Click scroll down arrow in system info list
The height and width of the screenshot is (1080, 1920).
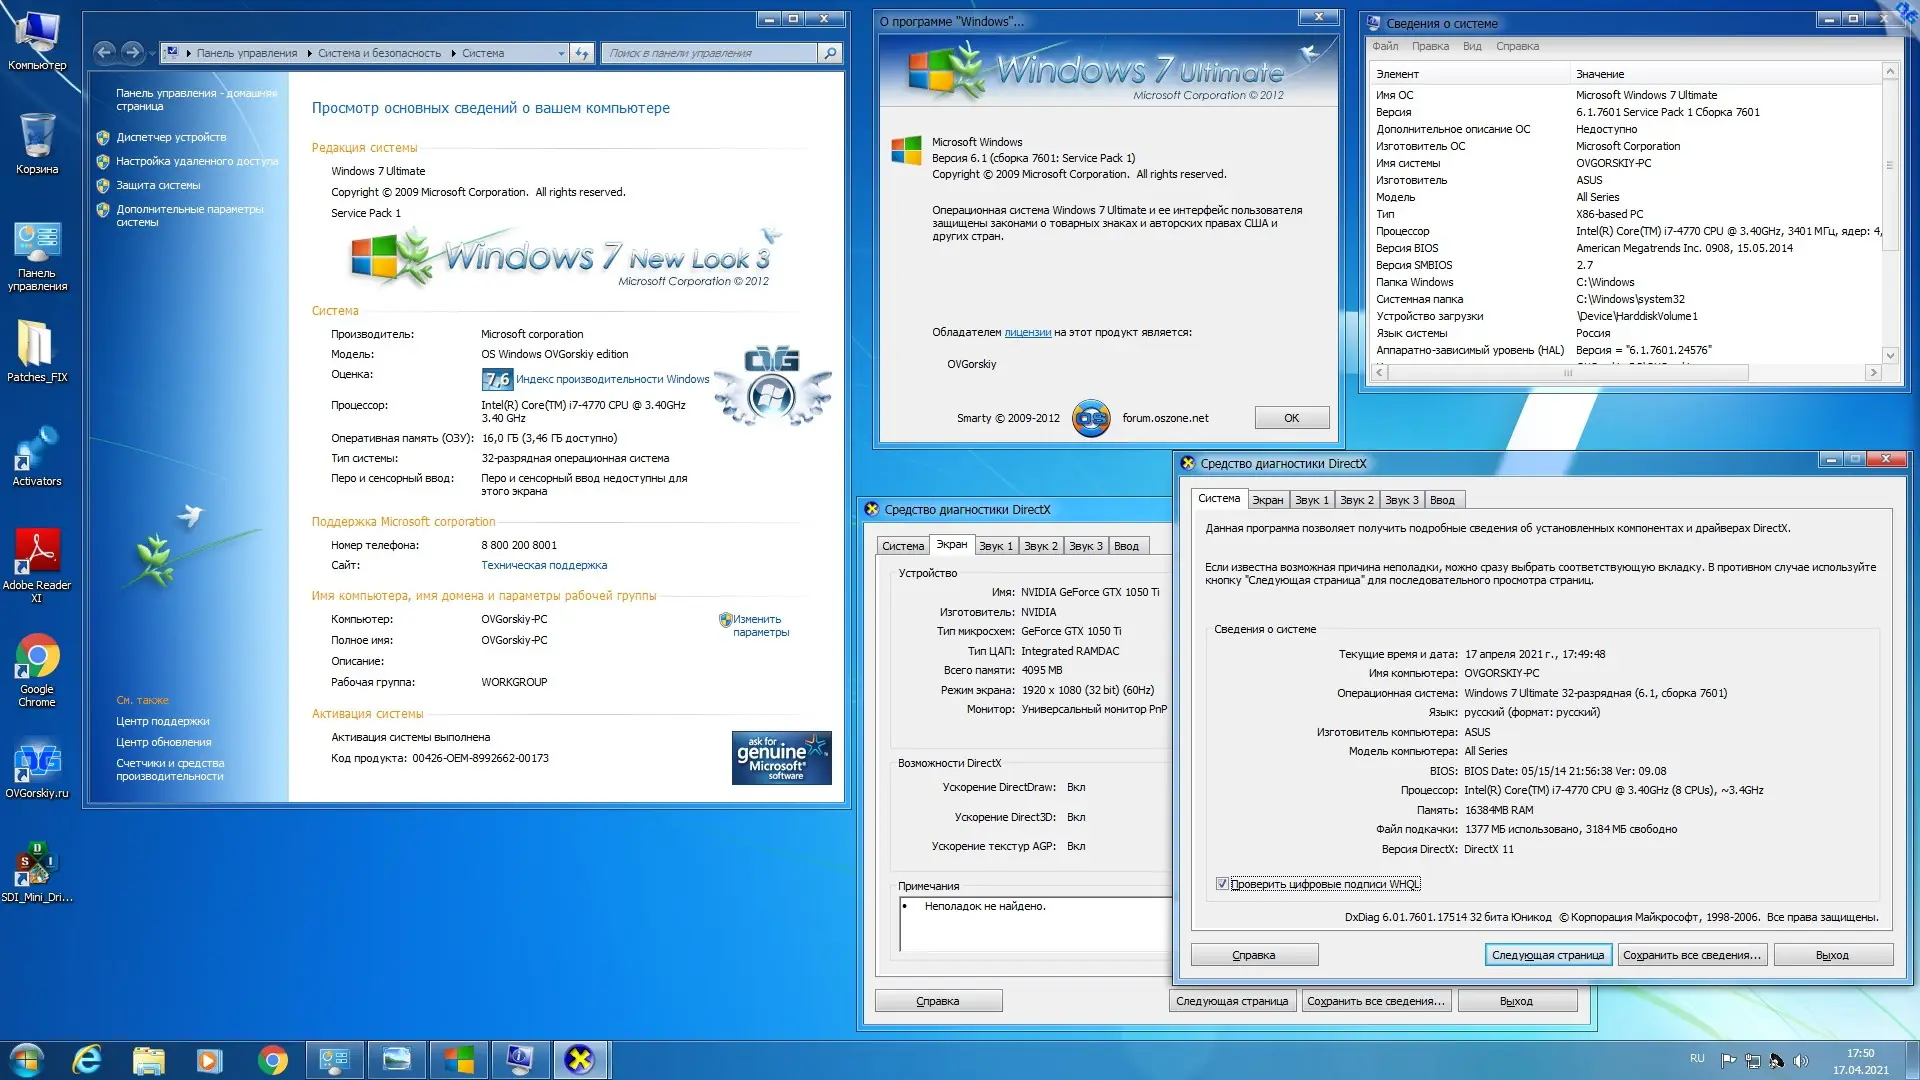pos(1890,355)
